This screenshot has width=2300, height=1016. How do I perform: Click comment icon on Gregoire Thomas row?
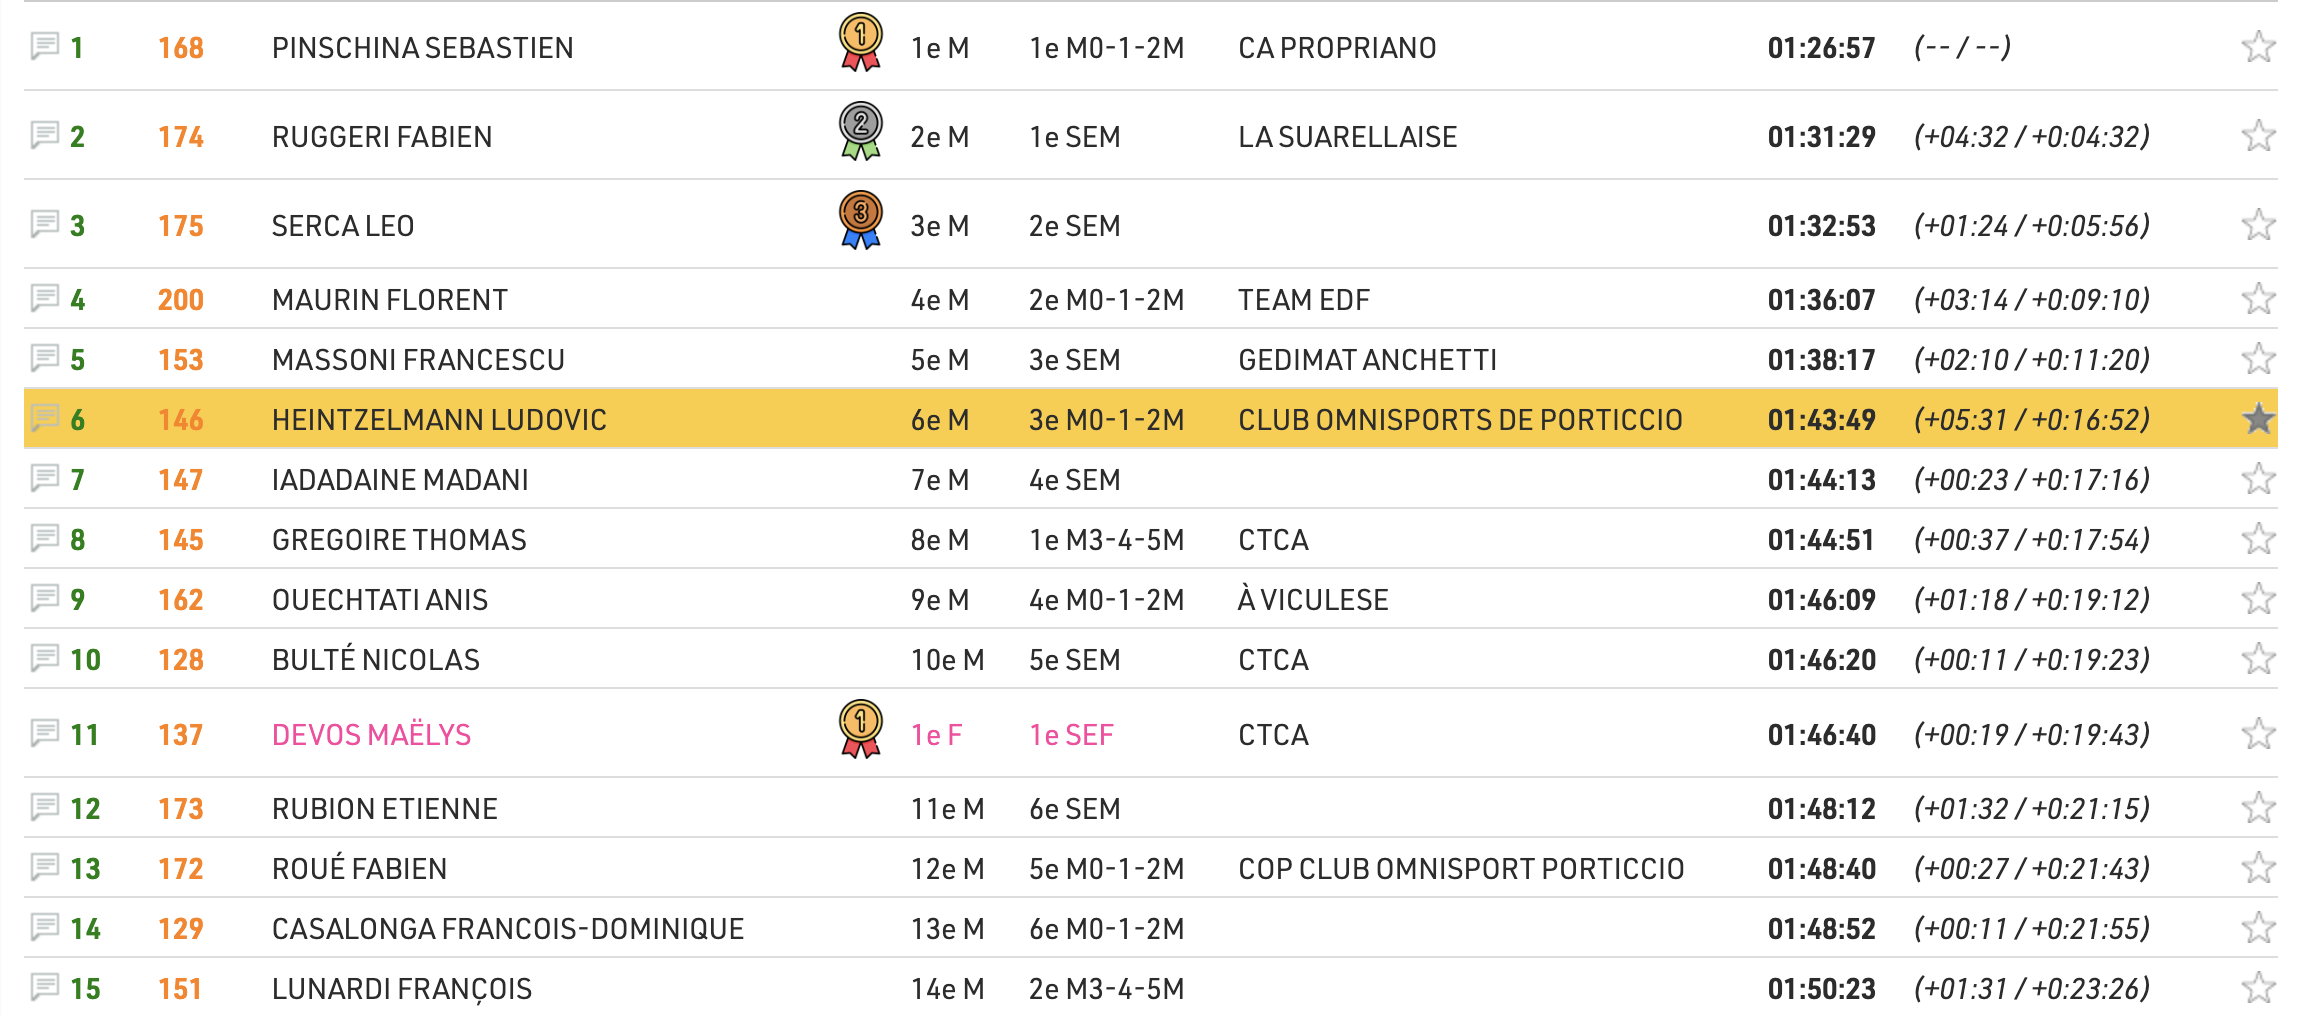(x=44, y=538)
